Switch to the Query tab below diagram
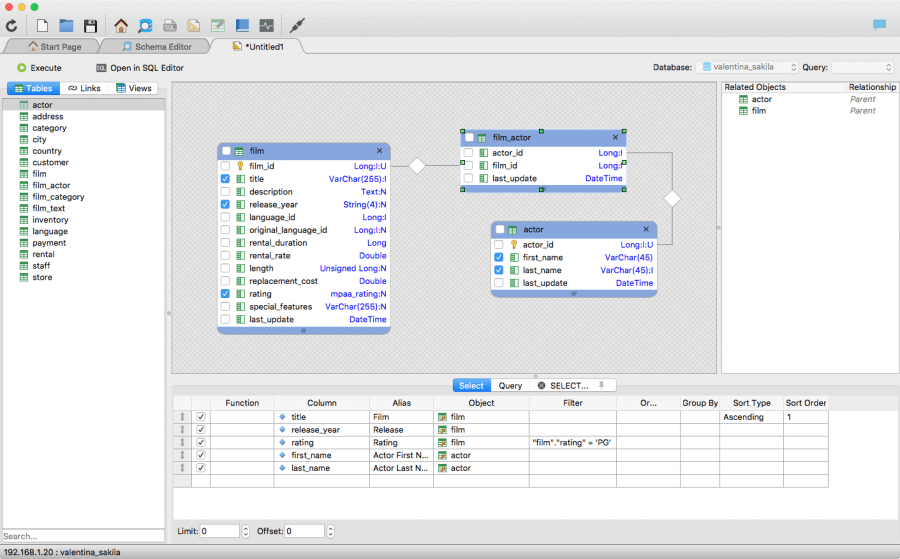This screenshot has width=900, height=559. [x=510, y=386]
